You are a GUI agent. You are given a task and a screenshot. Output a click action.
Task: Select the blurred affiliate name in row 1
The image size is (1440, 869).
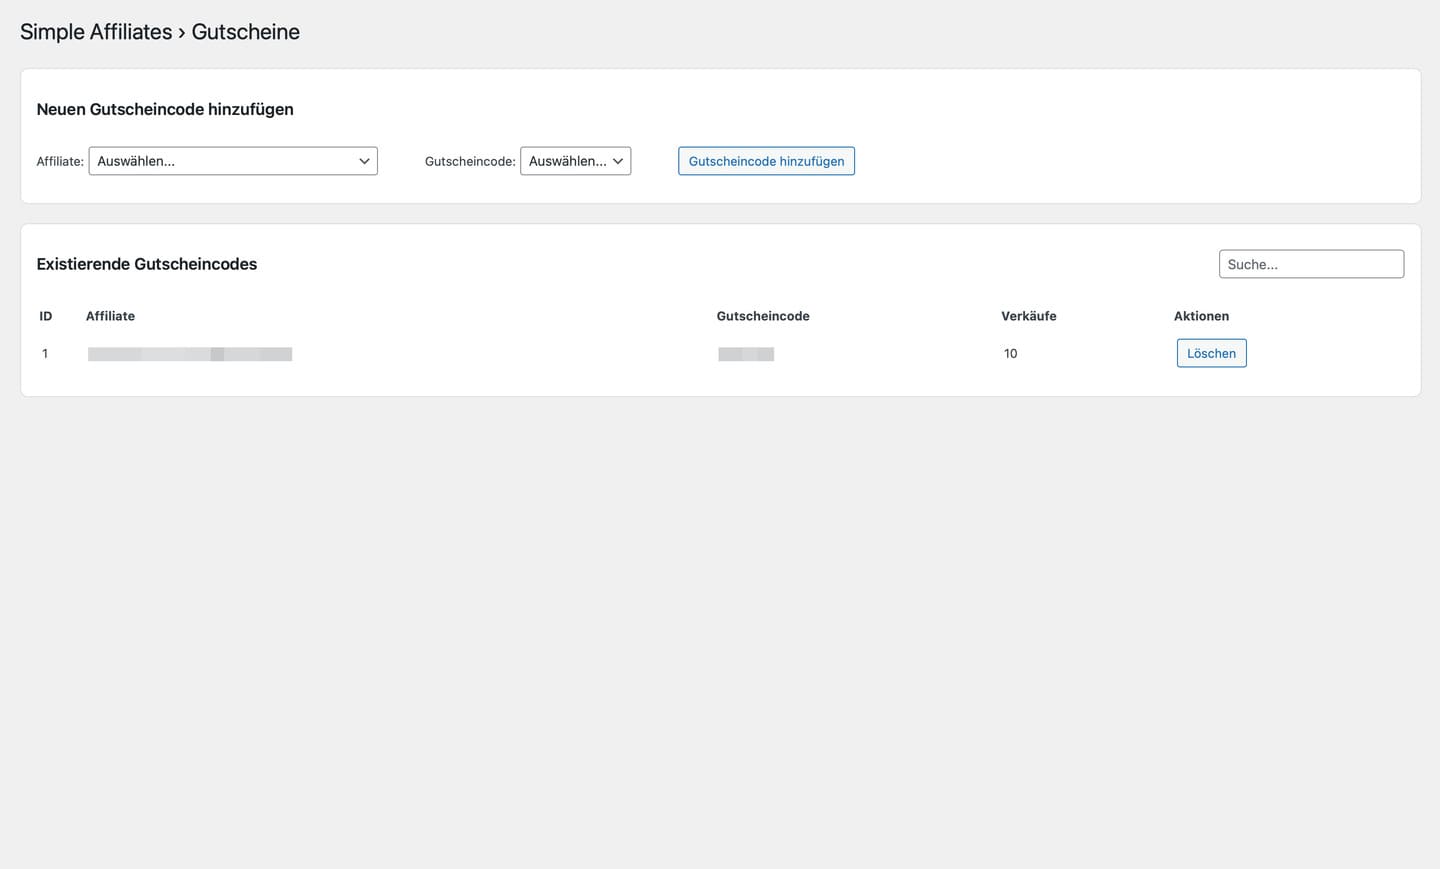[x=190, y=354]
